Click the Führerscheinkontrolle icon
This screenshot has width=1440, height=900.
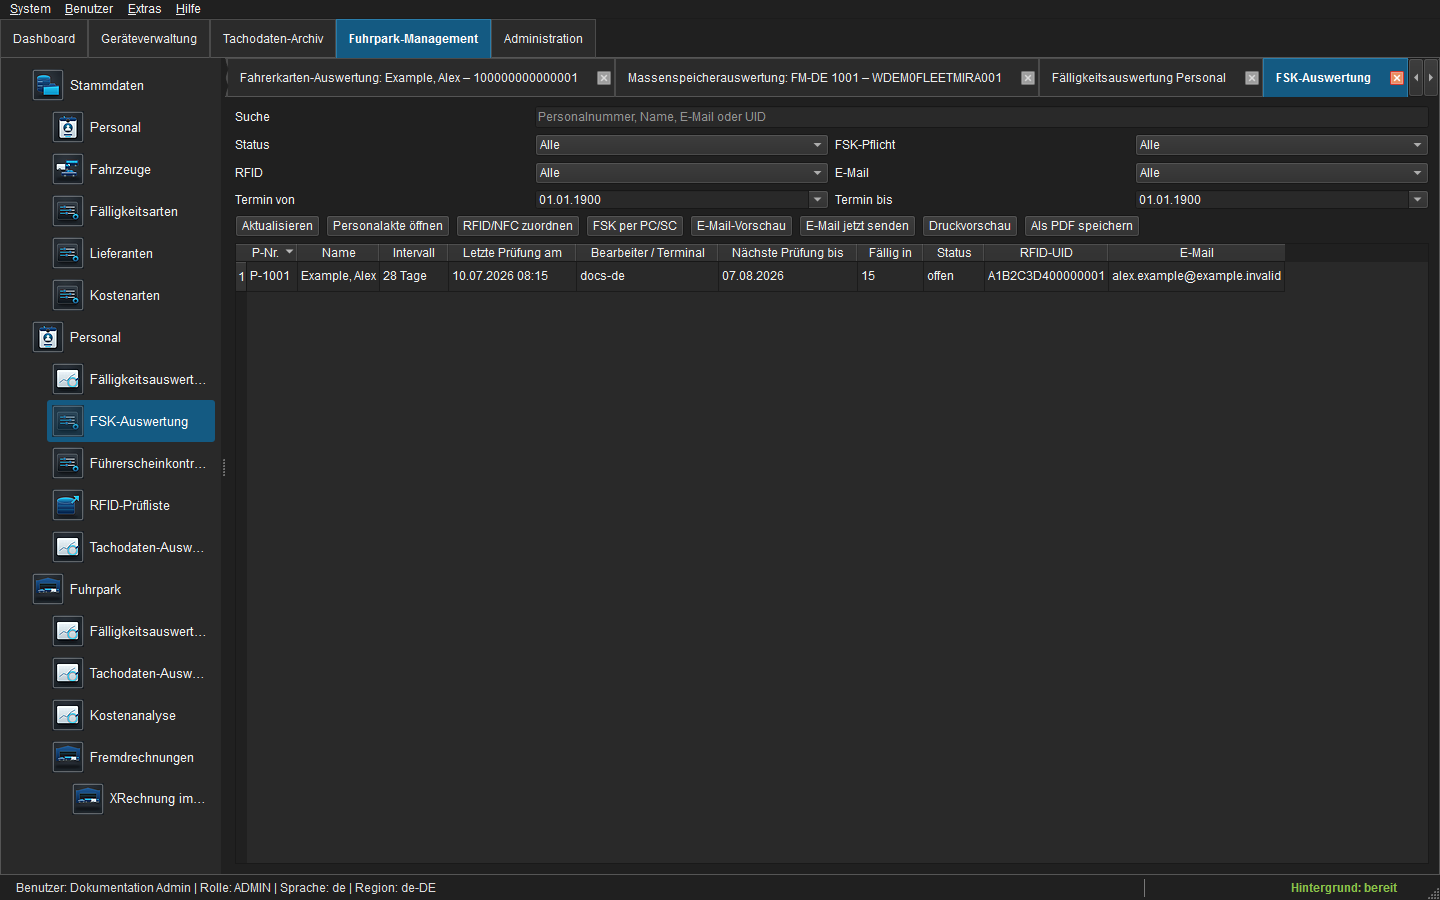(x=68, y=463)
